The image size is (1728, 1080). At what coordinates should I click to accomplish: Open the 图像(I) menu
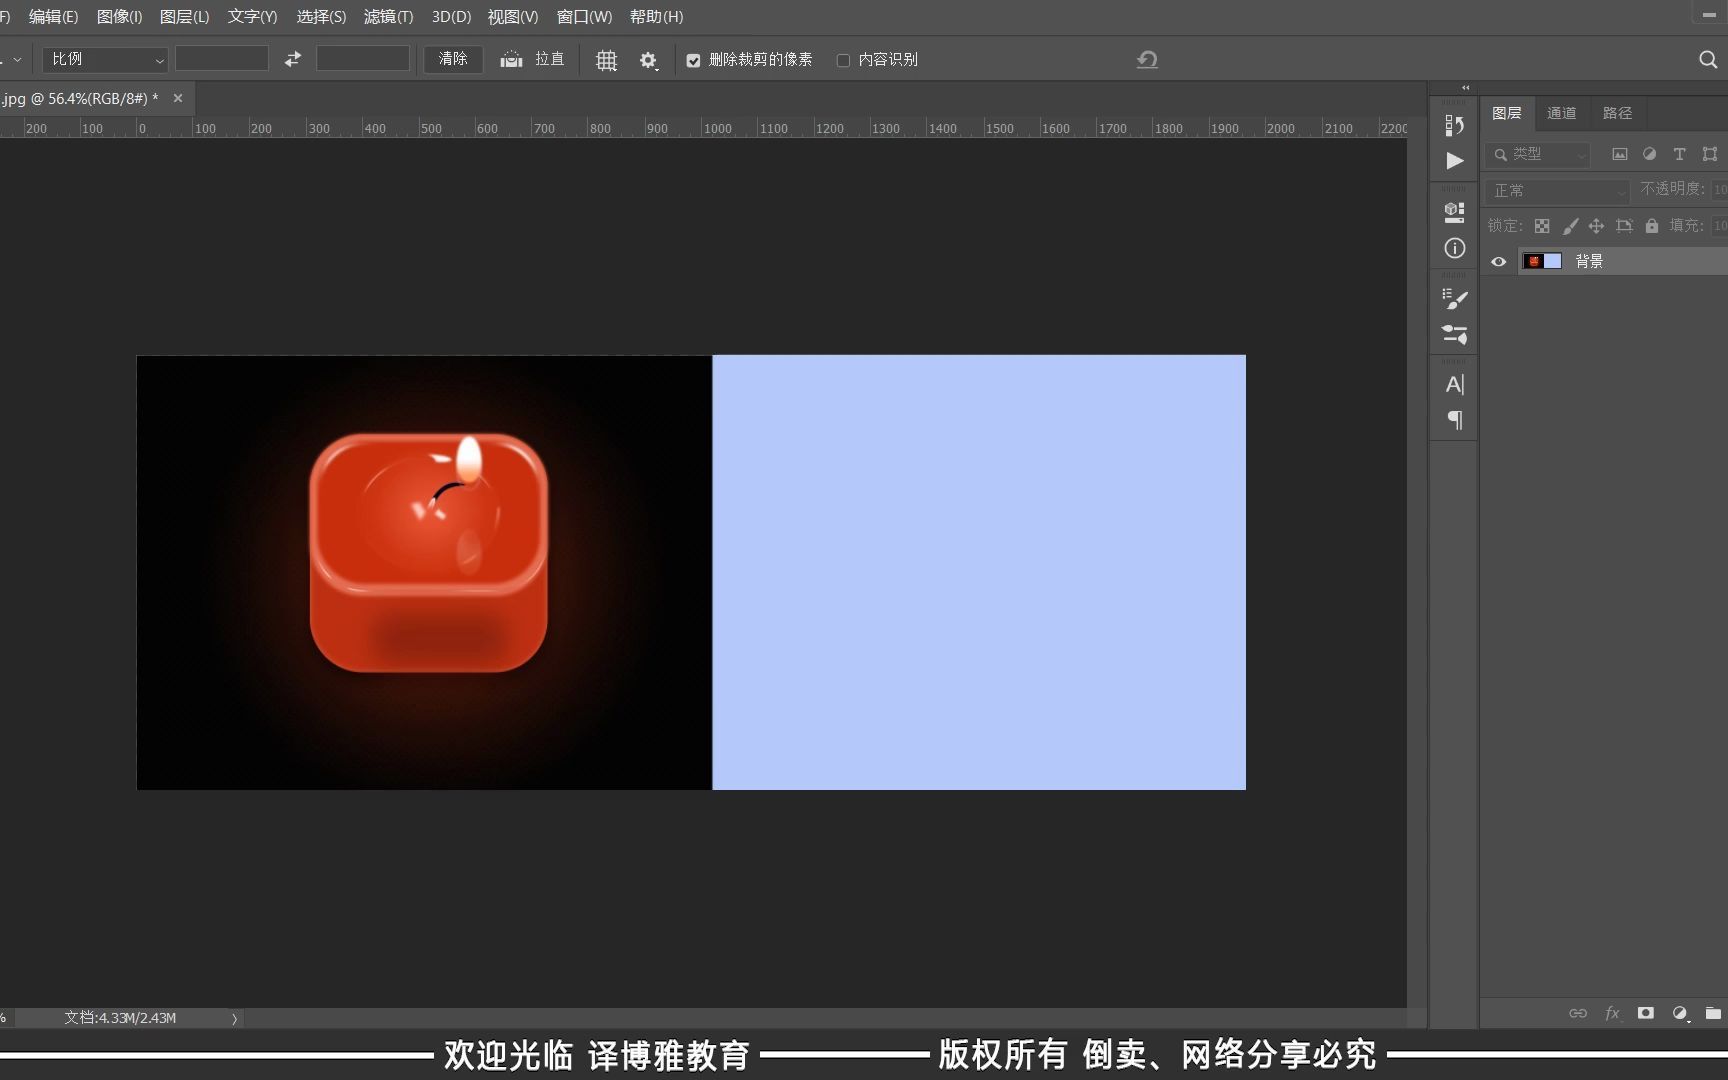(x=119, y=17)
